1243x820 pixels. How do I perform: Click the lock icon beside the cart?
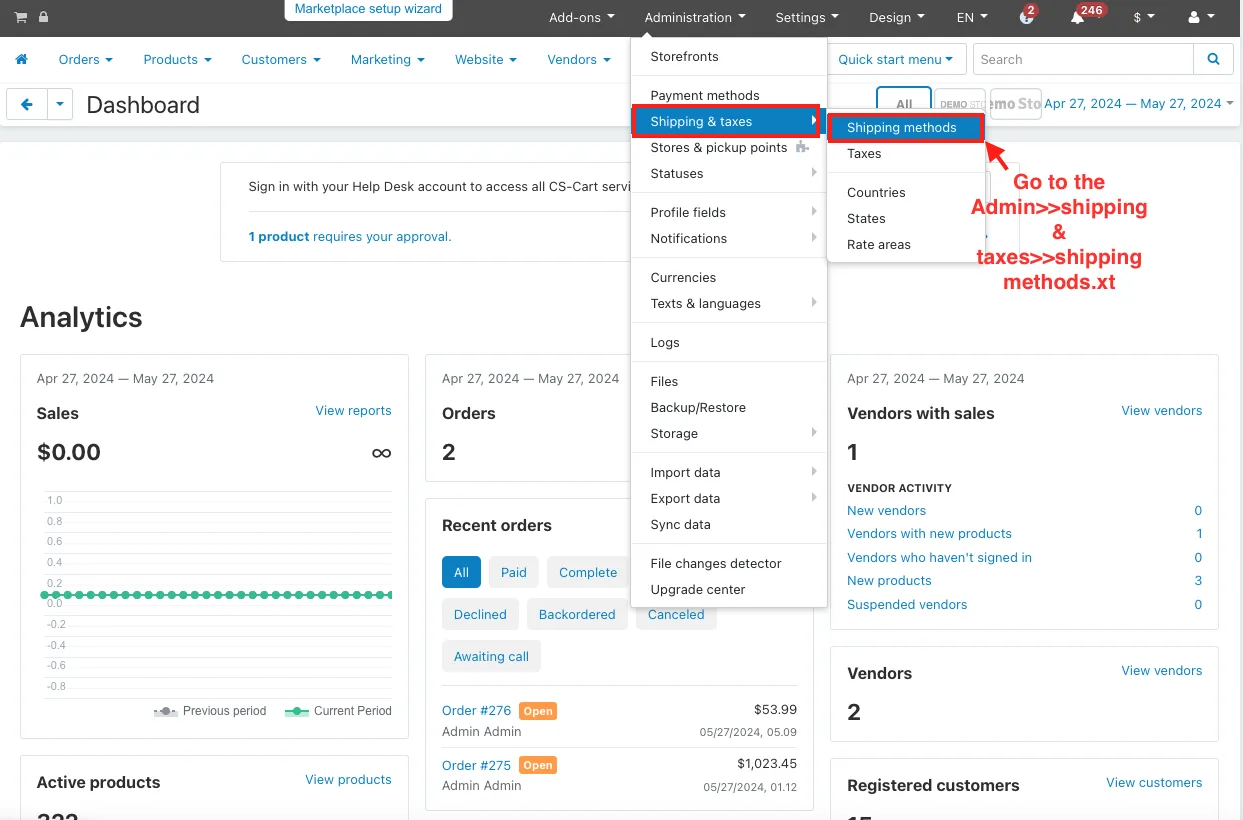[x=43, y=17]
